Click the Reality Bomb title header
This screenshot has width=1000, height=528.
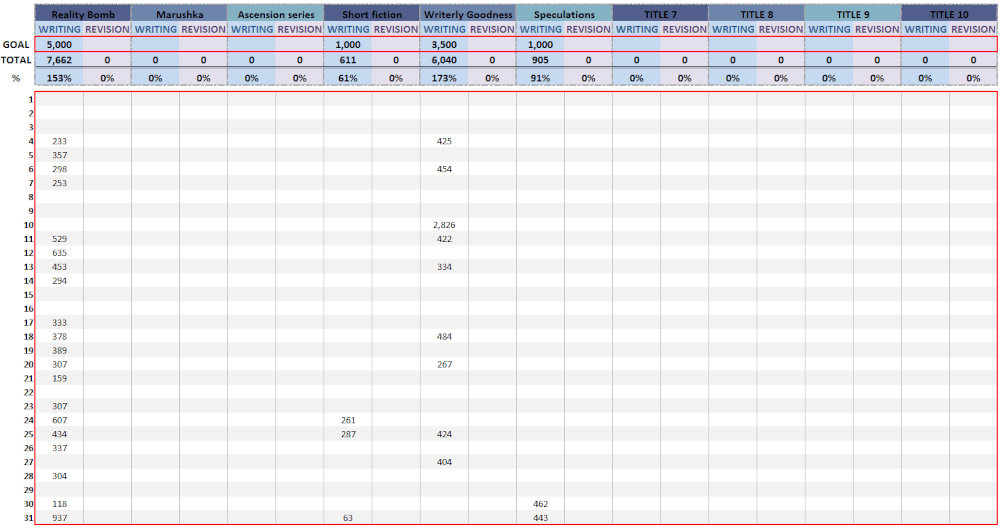coord(83,15)
